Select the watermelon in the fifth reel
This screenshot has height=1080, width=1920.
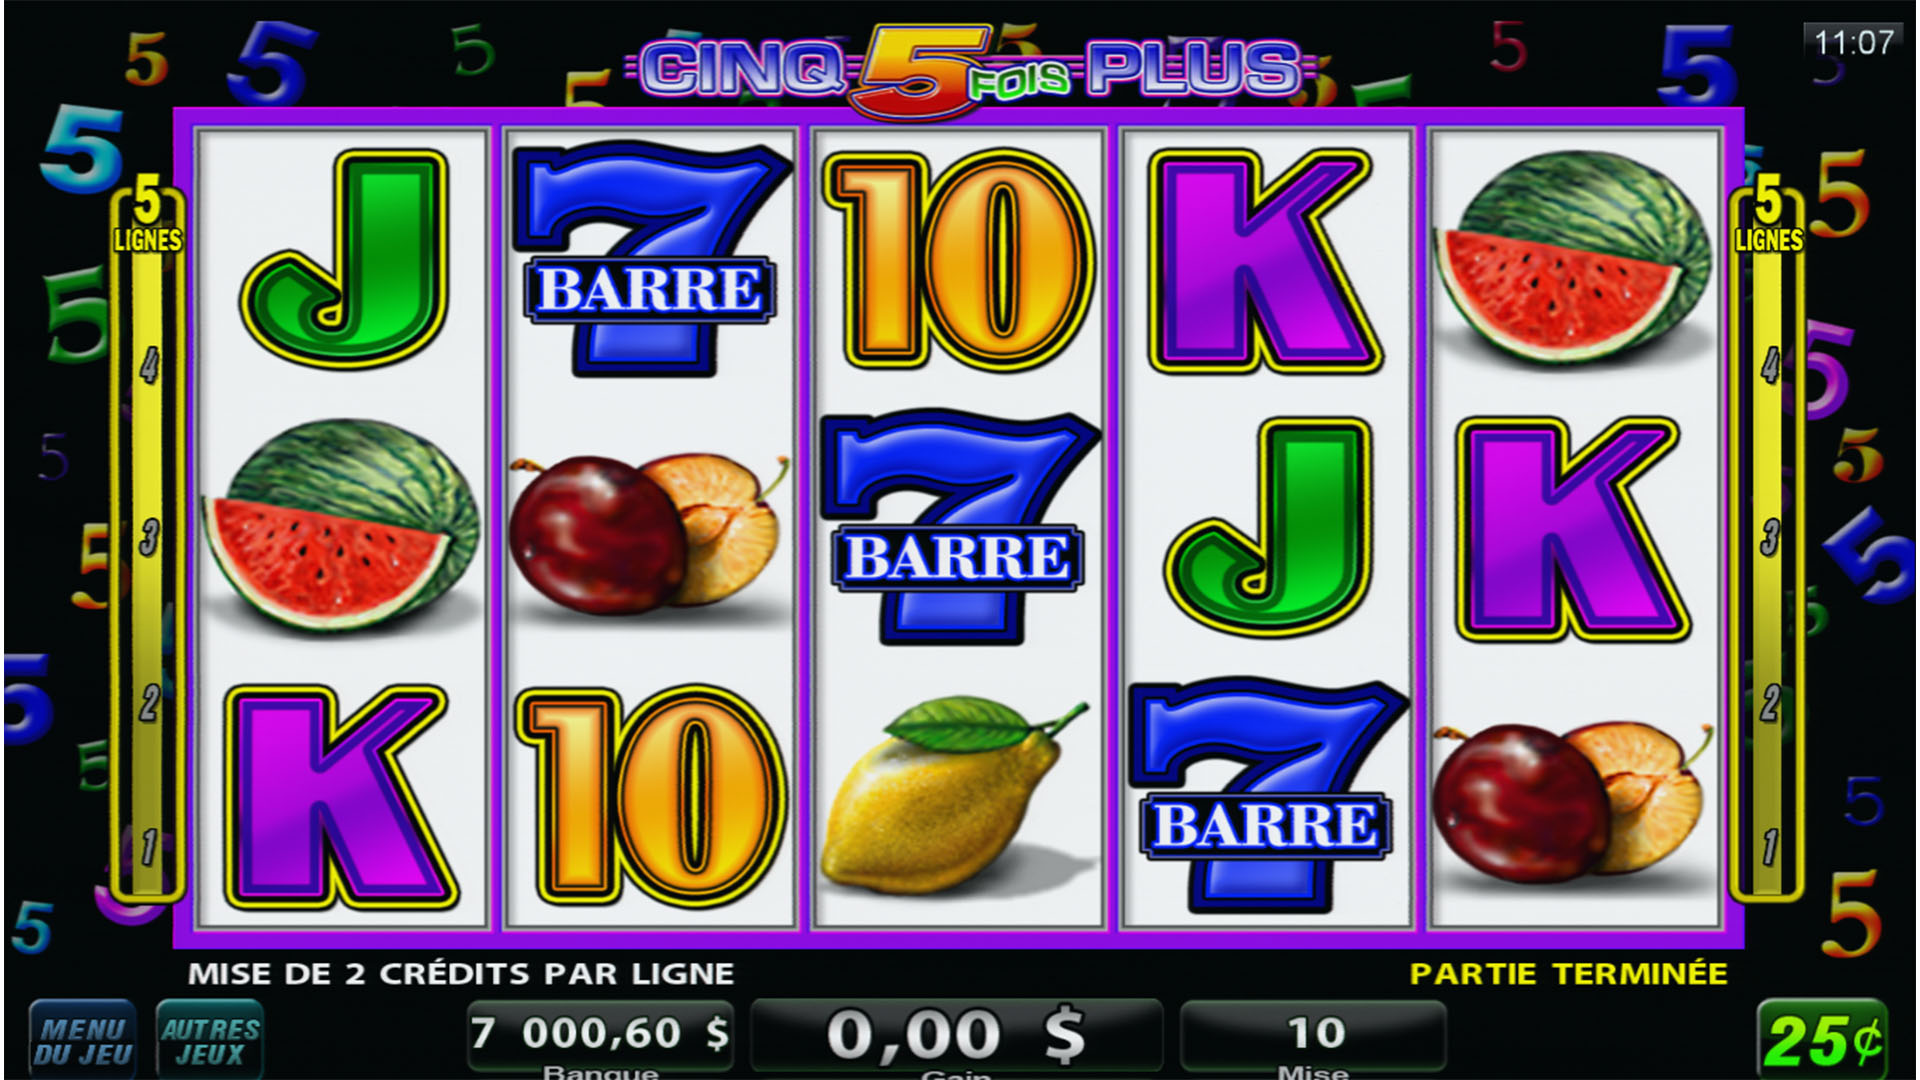click(1572, 255)
